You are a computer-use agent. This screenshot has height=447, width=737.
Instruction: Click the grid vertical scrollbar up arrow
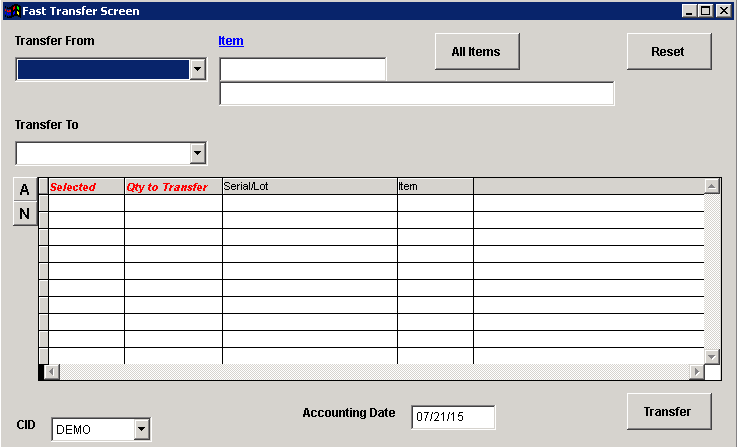click(712, 187)
